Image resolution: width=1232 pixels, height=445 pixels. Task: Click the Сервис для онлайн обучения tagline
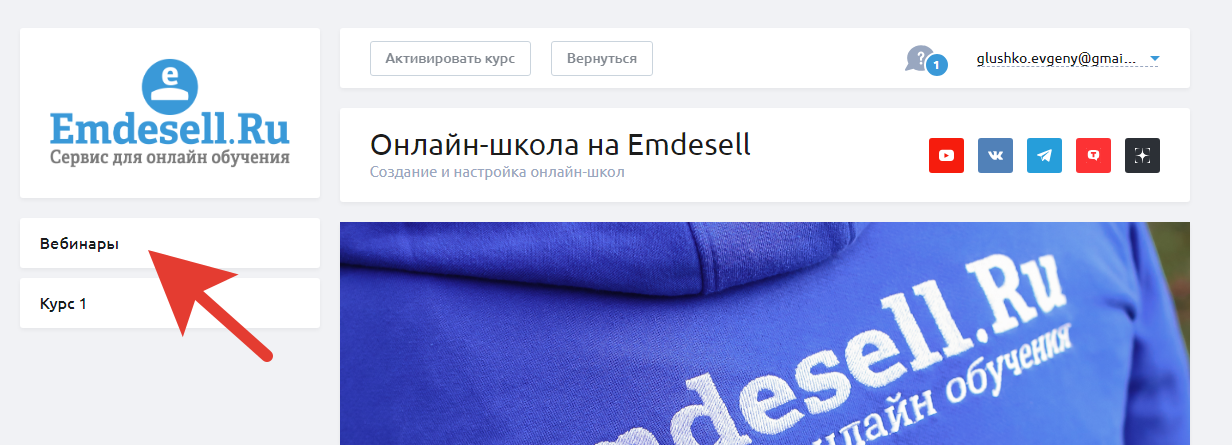(170, 157)
